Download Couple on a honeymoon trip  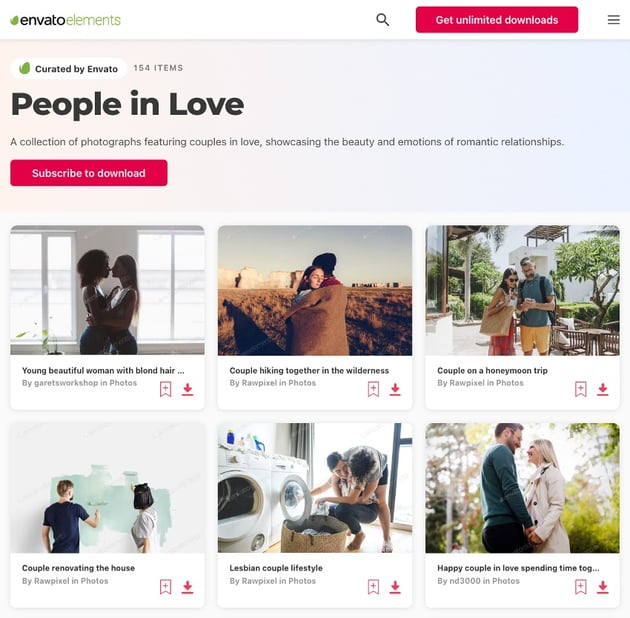(x=602, y=389)
